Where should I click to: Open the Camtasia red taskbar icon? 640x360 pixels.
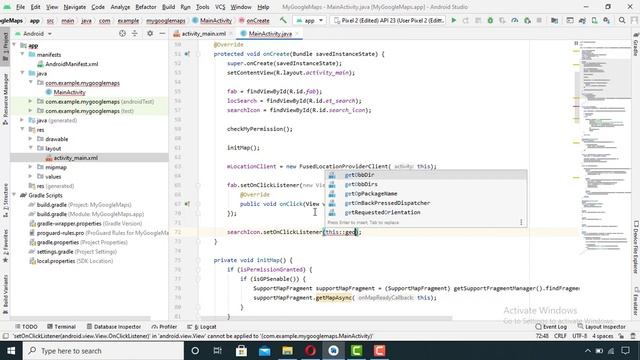[380, 351]
